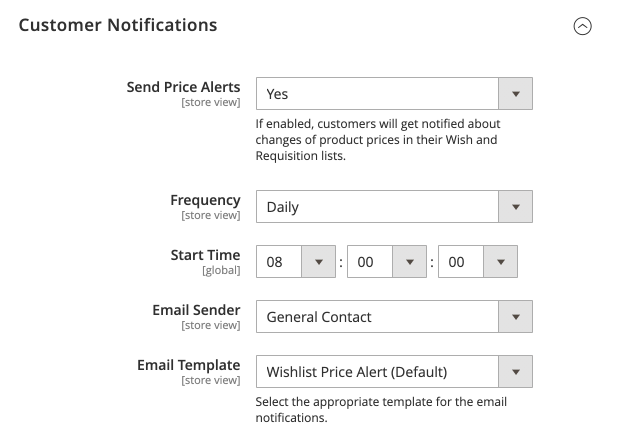Click the Email Template dropdown arrow
The height and width of the screenshot is (446, 621).
click(515, 372)
